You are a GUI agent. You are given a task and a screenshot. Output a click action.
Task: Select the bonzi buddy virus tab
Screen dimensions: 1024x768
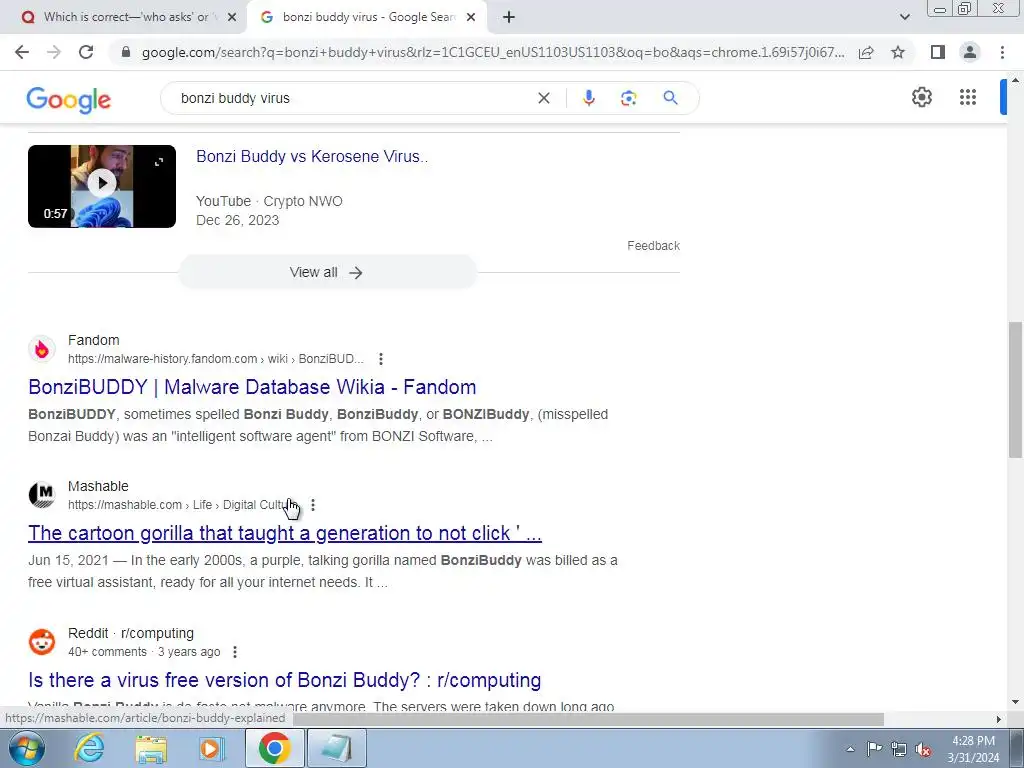368,17
